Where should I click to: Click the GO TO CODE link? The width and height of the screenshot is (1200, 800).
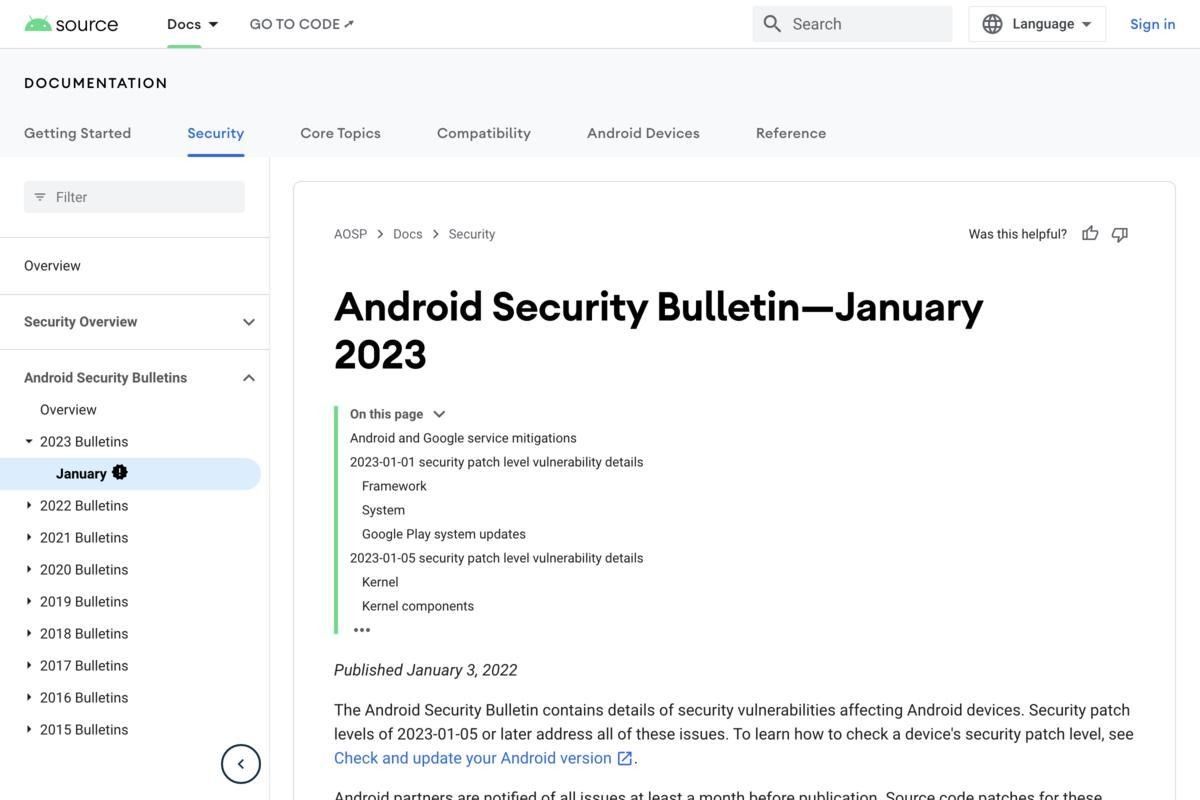(x=302, y=24)
